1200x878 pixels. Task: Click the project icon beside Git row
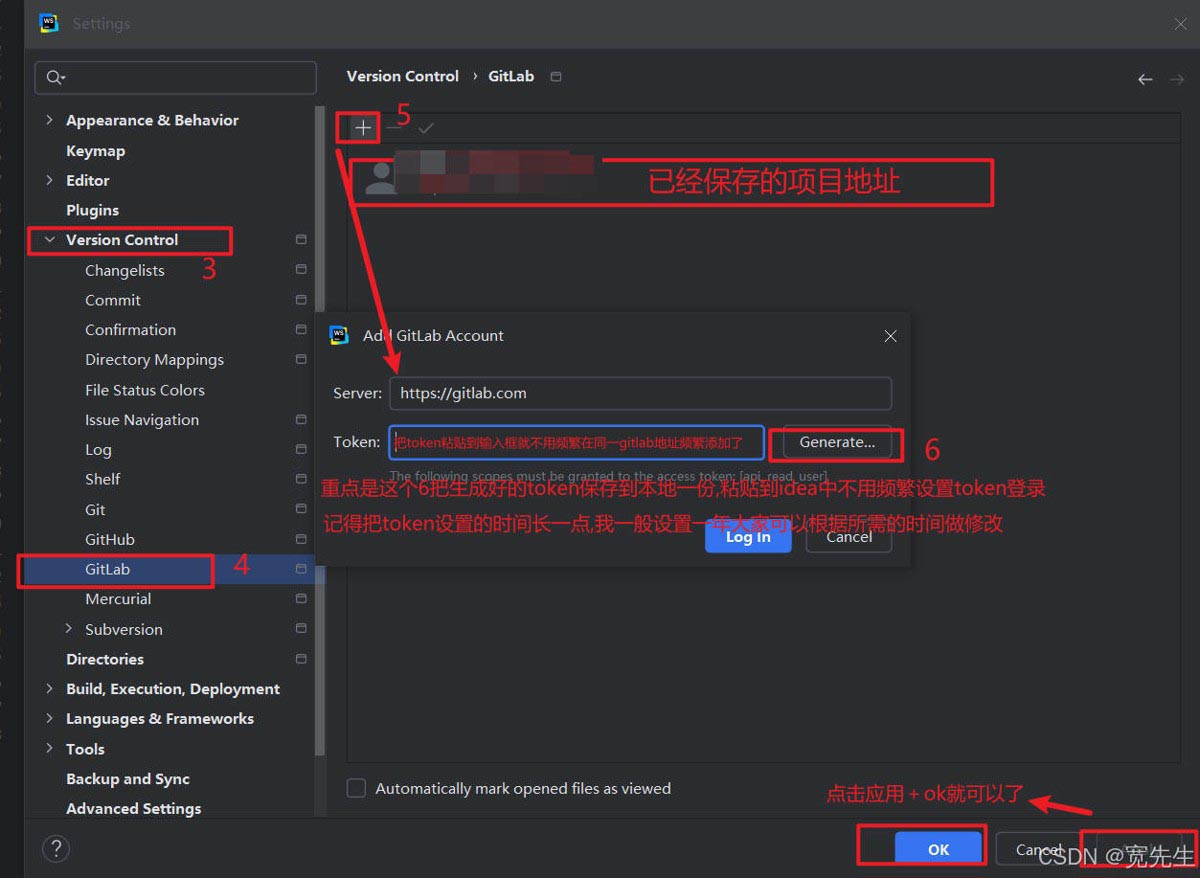click(301, 509)
